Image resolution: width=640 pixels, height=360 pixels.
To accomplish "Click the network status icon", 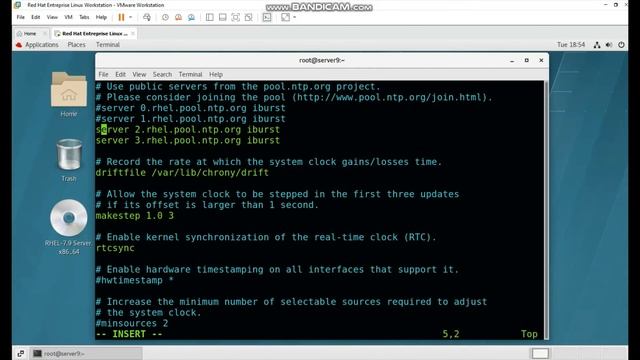I will tap(597, 45).
